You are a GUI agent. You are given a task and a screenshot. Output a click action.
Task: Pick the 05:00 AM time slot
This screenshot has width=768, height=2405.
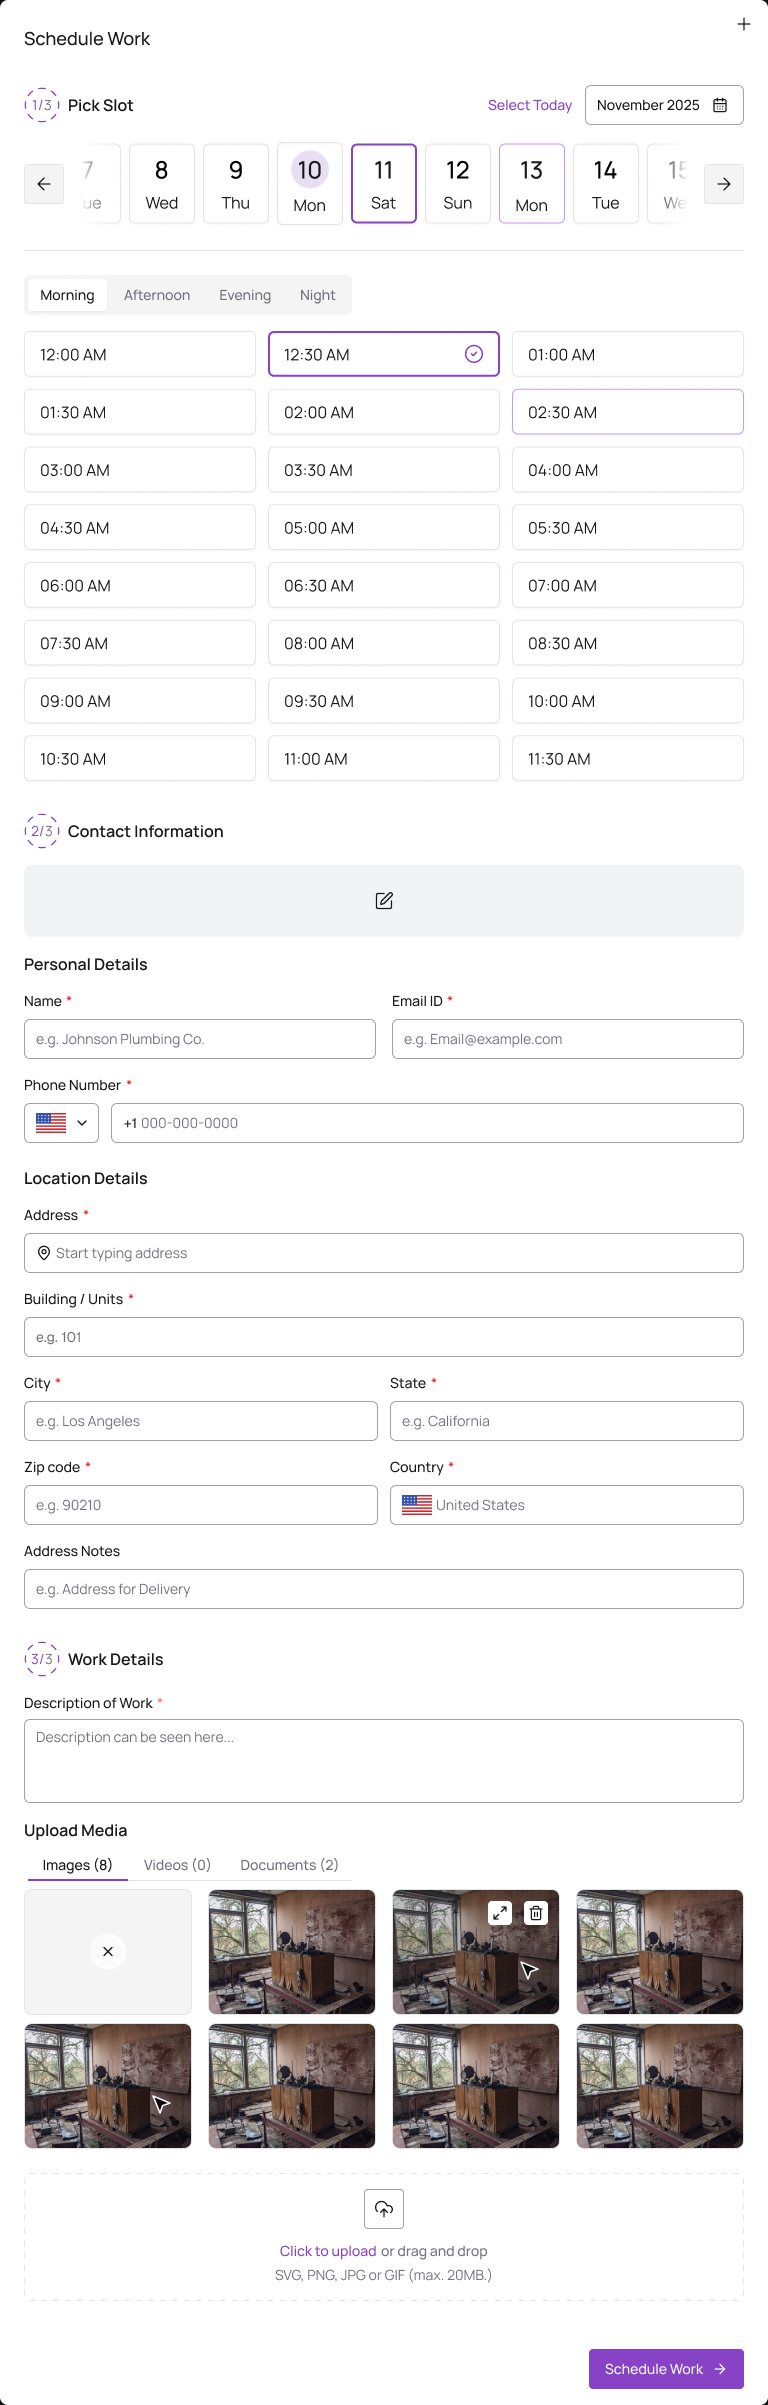pos(384,528)
